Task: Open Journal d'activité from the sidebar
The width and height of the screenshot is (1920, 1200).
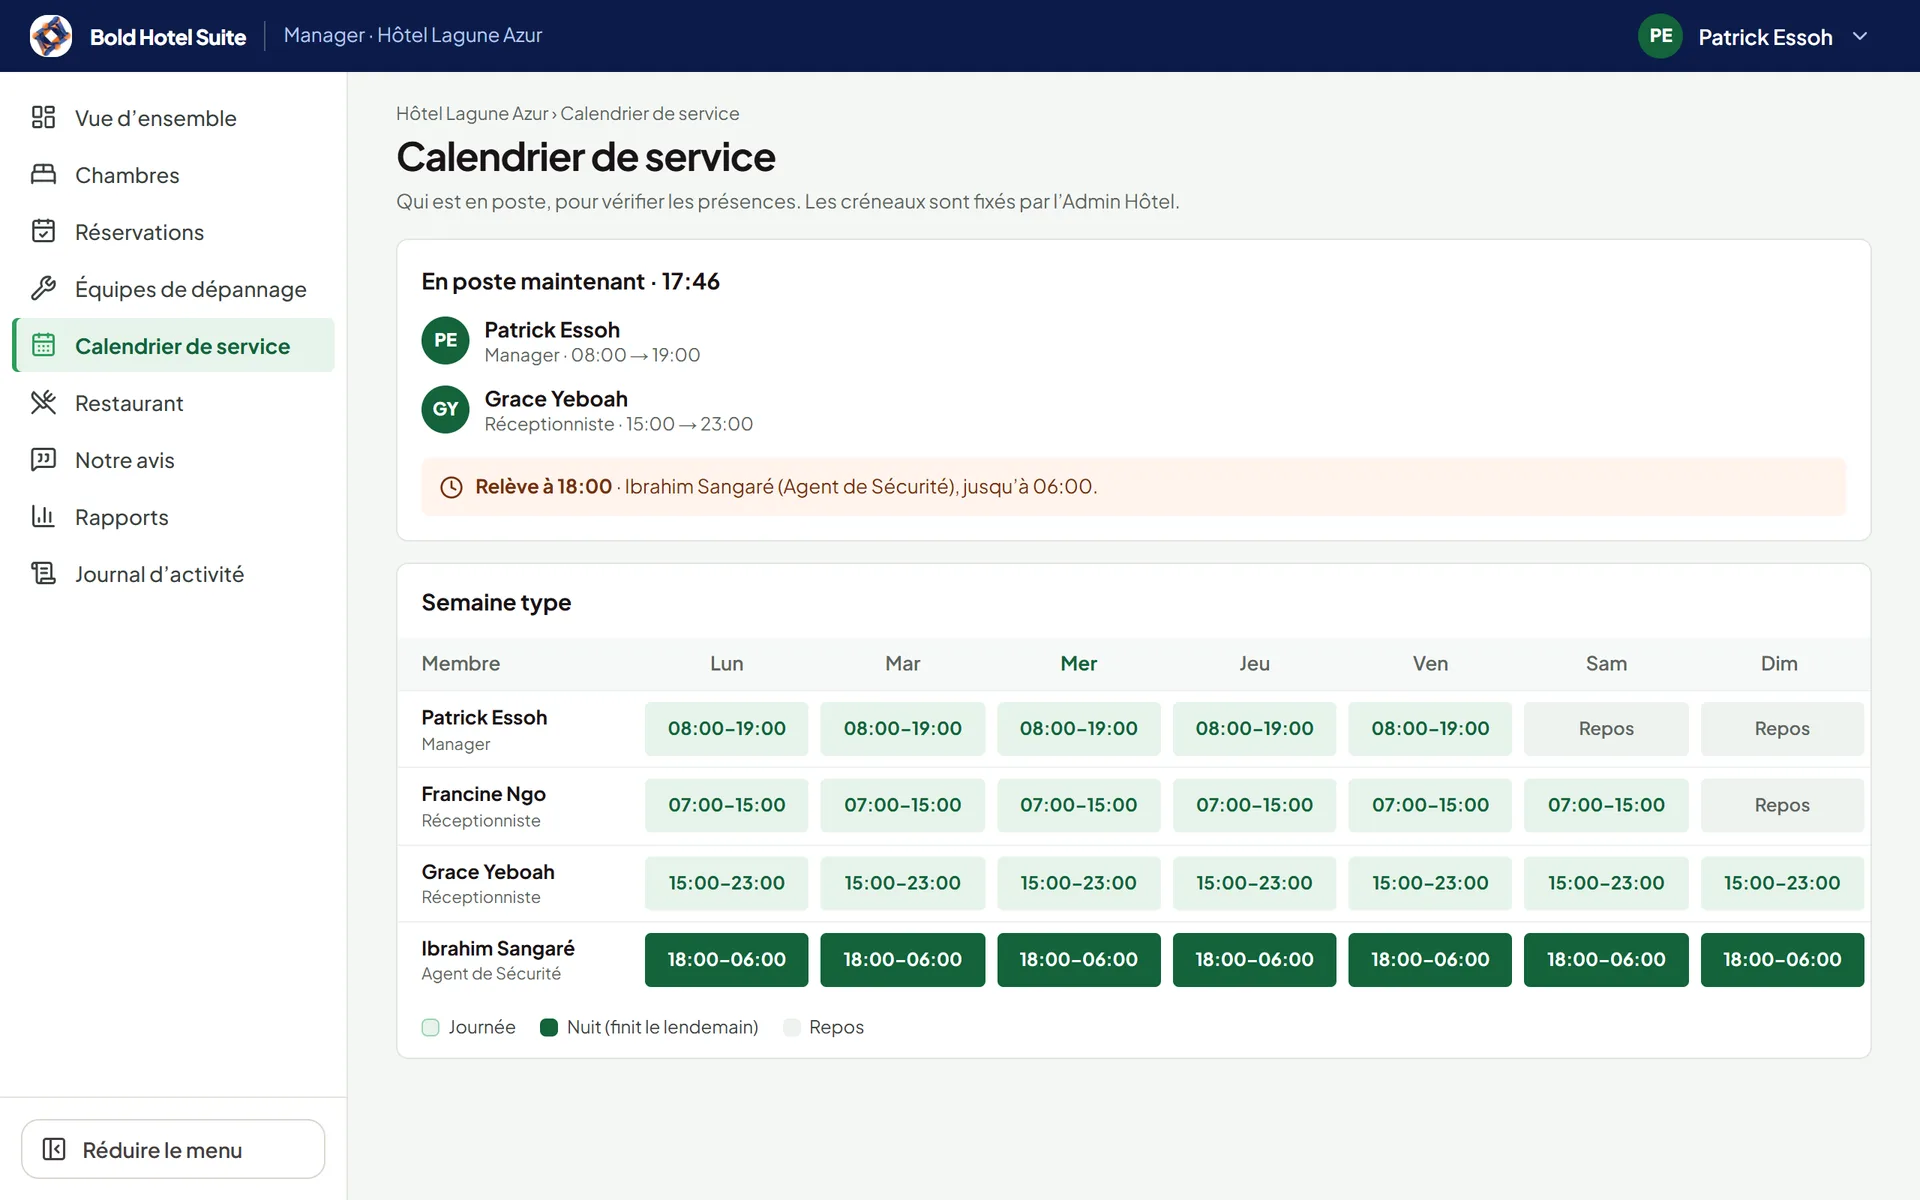Action: (x=174, y=574)
